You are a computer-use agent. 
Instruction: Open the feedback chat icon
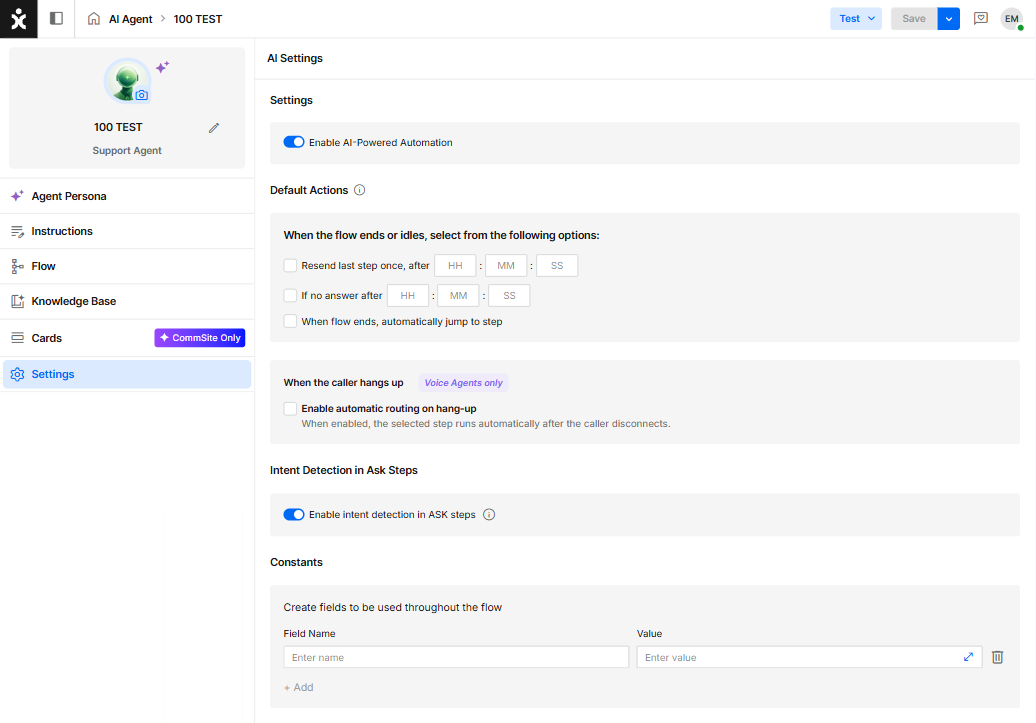pyautogui.click(x=980, y=19)
